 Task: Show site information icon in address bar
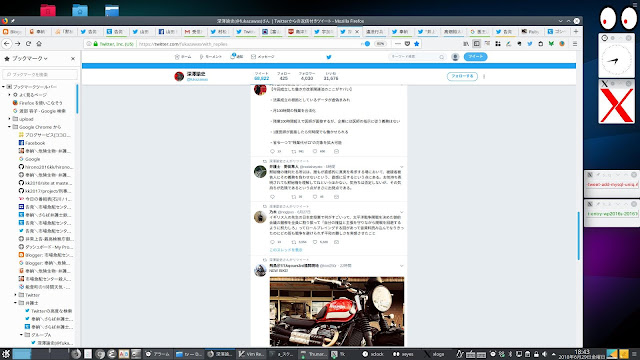[x=89, y=44]
